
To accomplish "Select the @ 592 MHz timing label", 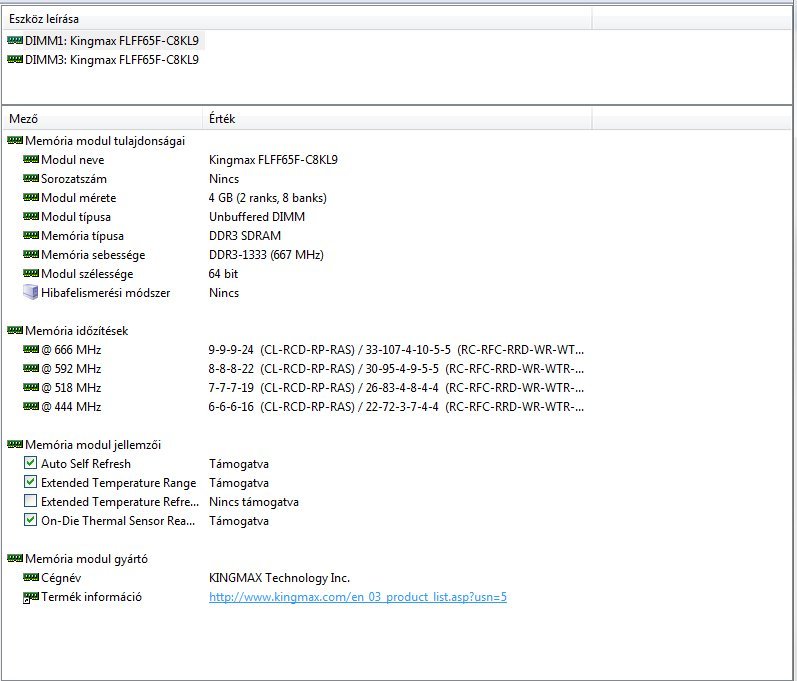I will pyautogui.click(x=71, y=369).
